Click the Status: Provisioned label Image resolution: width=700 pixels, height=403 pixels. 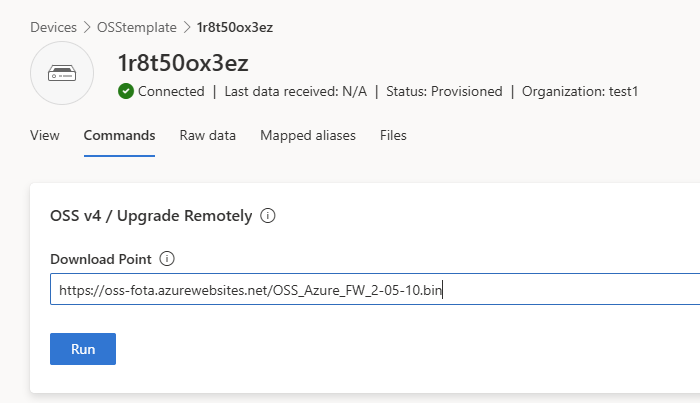444,91
